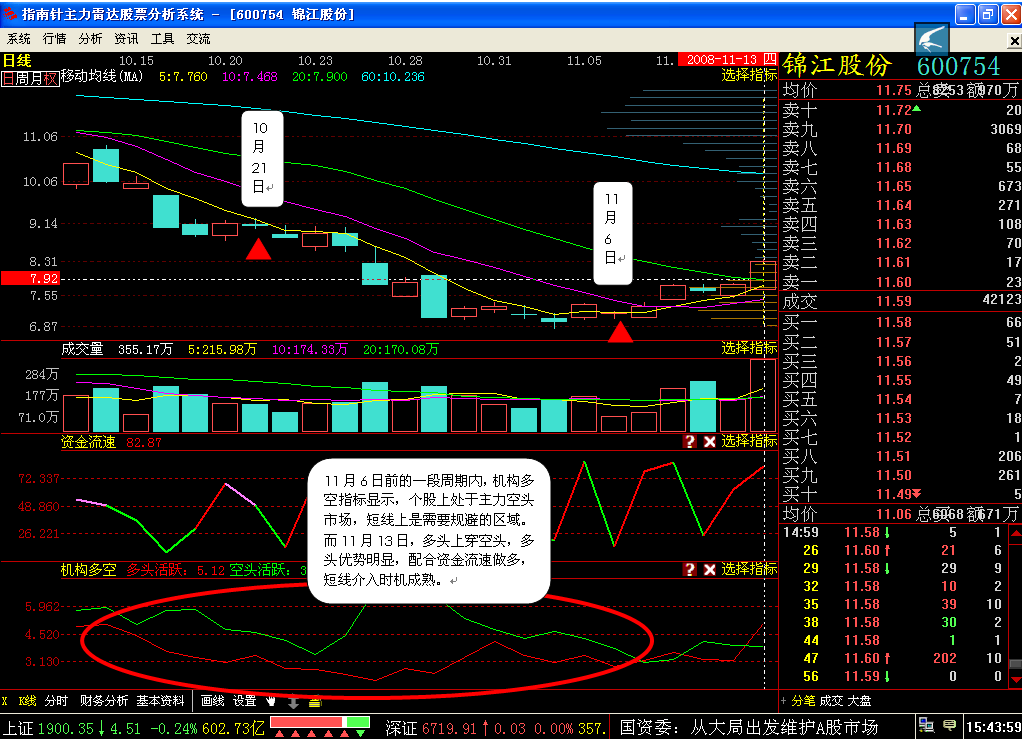Switch chart period to 月 (monthly)
The image size is (1022, 739).
tap(36, 78)
